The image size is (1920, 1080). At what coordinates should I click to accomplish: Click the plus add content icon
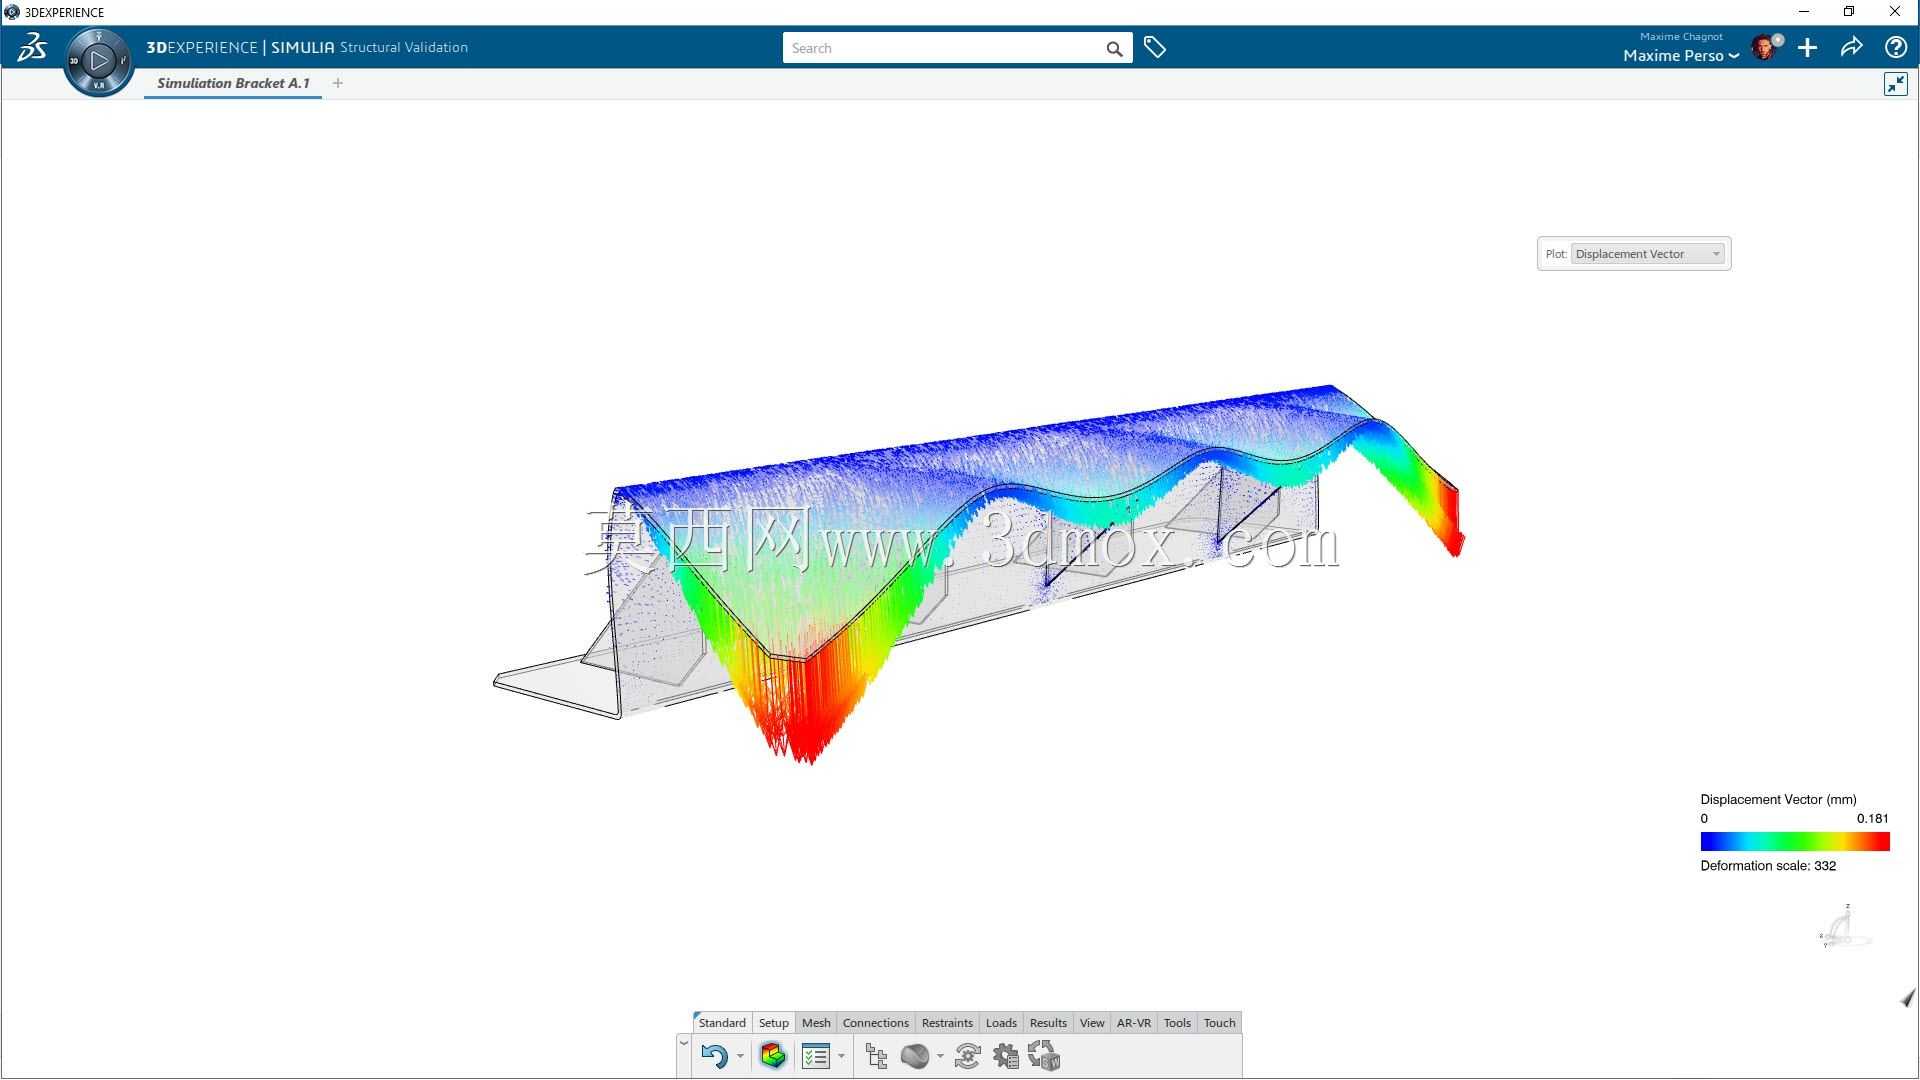pyautogui.click(x=1807, y=48)
